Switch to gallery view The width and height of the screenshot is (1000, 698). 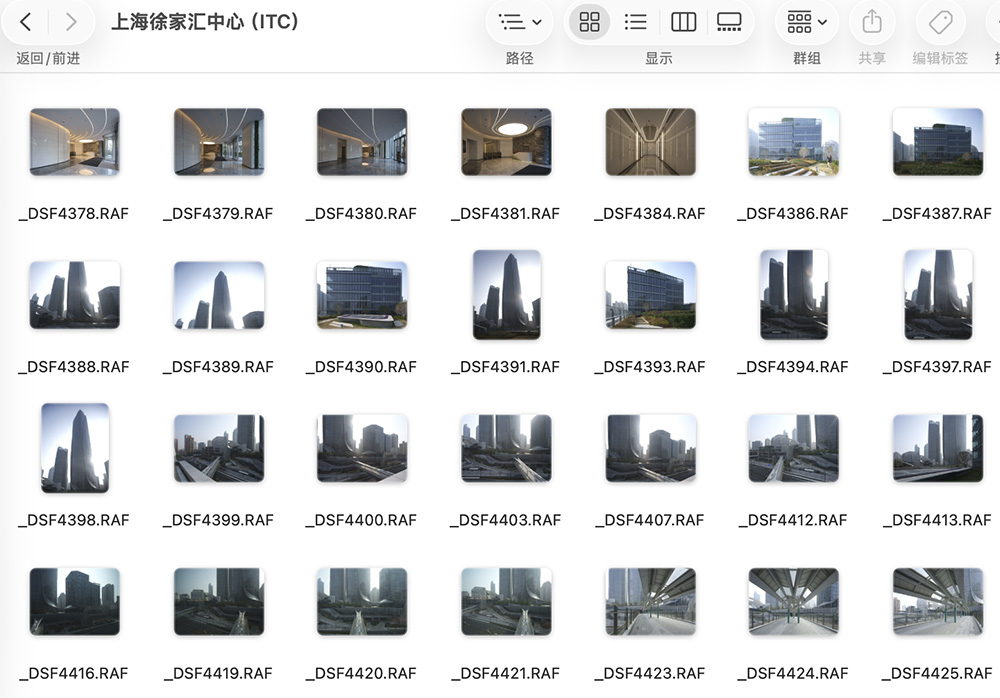(x=729, y=22)
